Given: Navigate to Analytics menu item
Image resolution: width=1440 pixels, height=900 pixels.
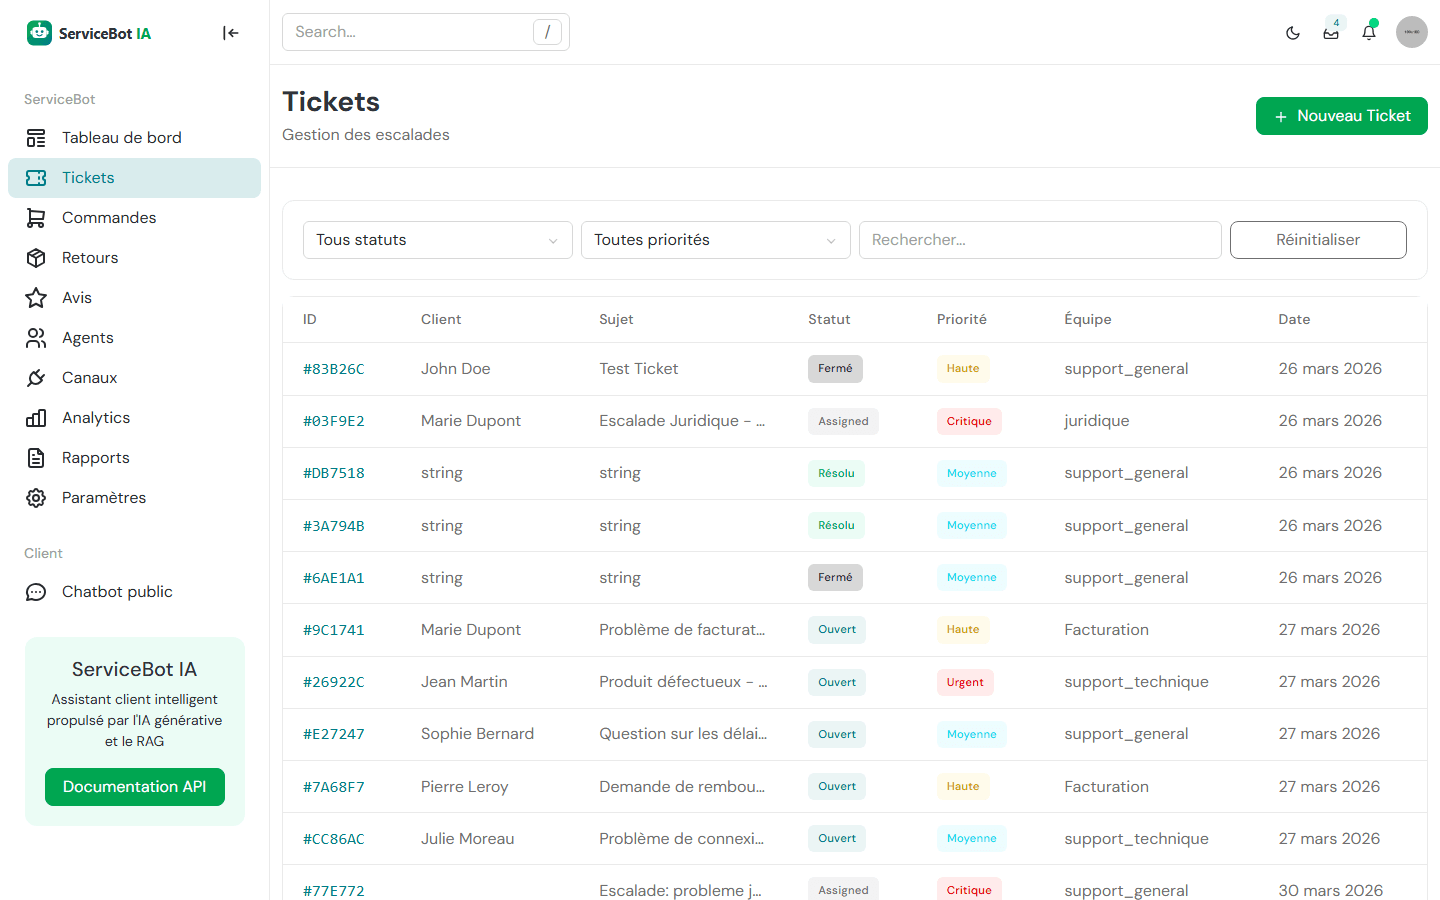Looking at the screenshot, I should pos(134,418).
